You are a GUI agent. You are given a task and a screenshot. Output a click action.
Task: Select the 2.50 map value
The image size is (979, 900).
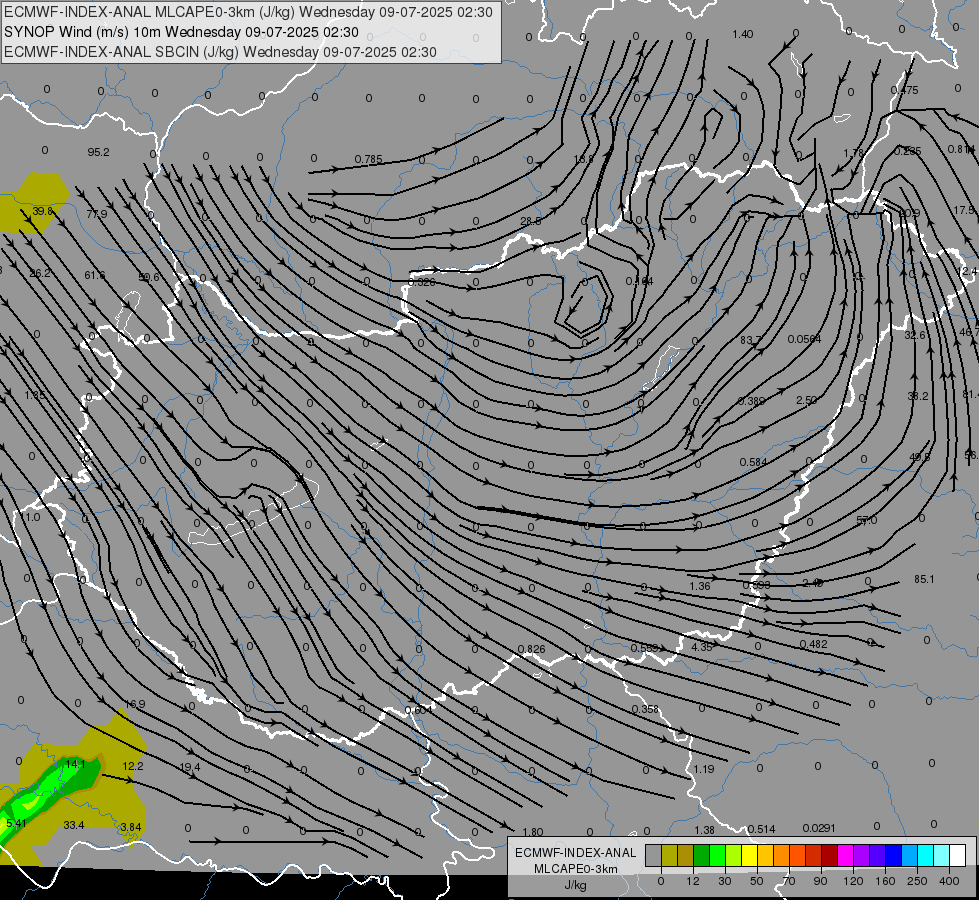[807, 400]
